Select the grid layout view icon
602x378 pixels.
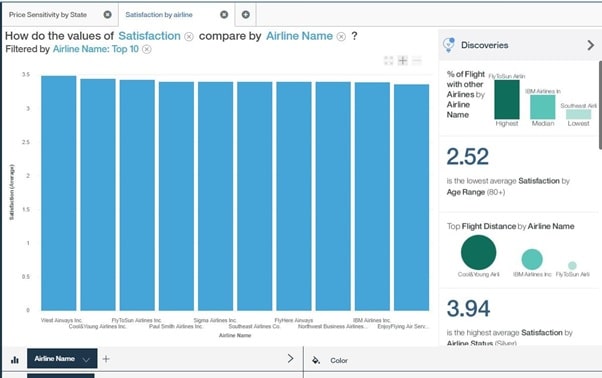pyautogui.click(x=402, y=60)
